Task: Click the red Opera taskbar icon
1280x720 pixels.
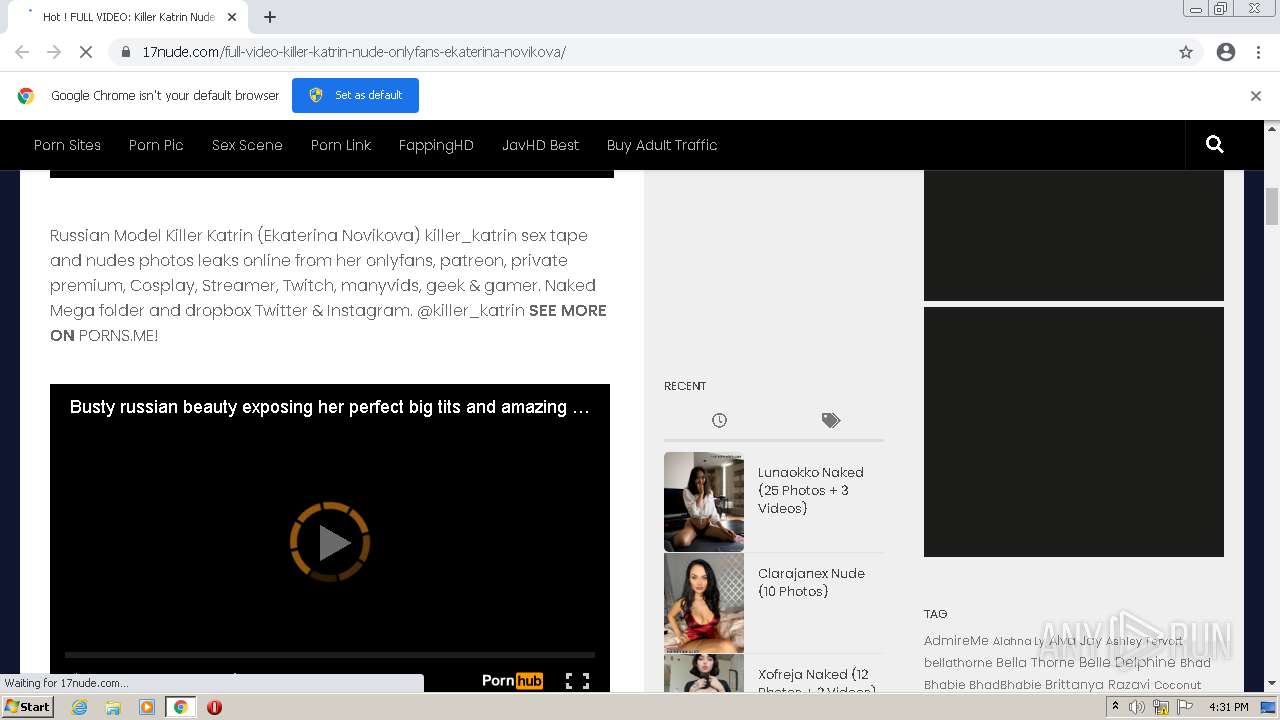Action: coord(214,707)
